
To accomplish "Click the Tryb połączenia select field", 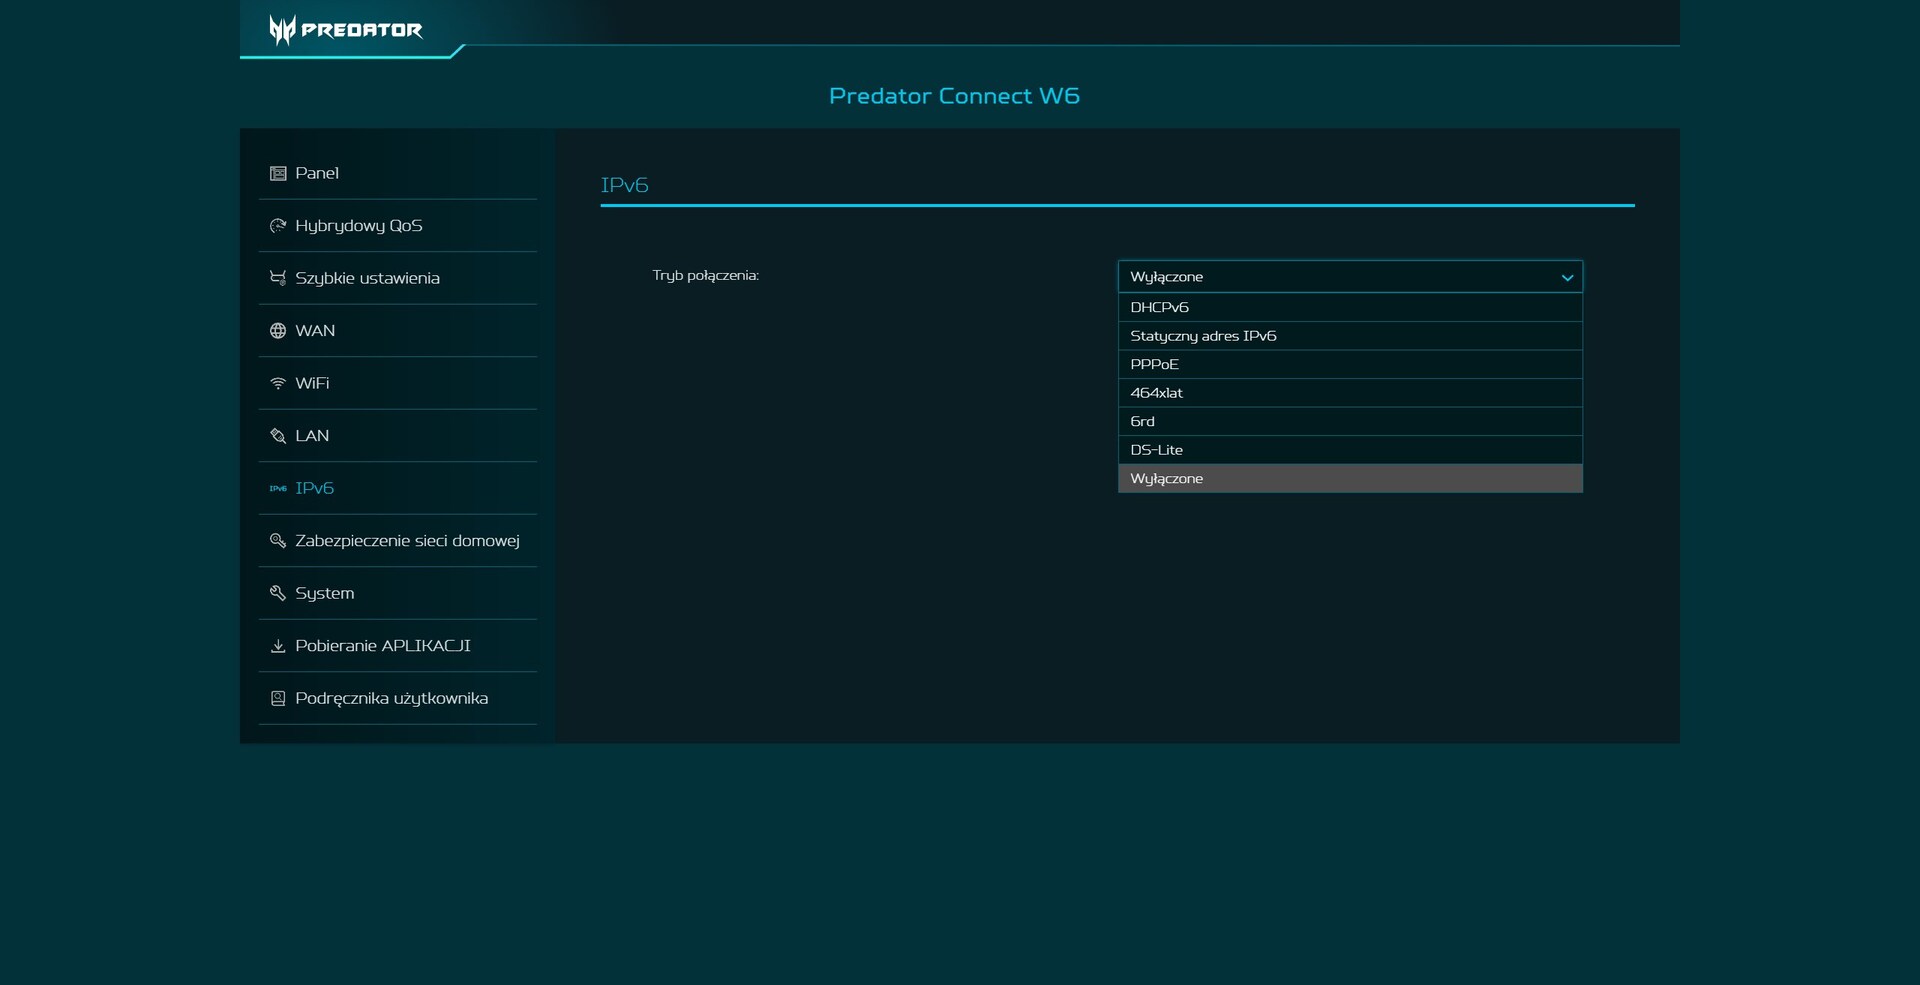I will 1350,277.
